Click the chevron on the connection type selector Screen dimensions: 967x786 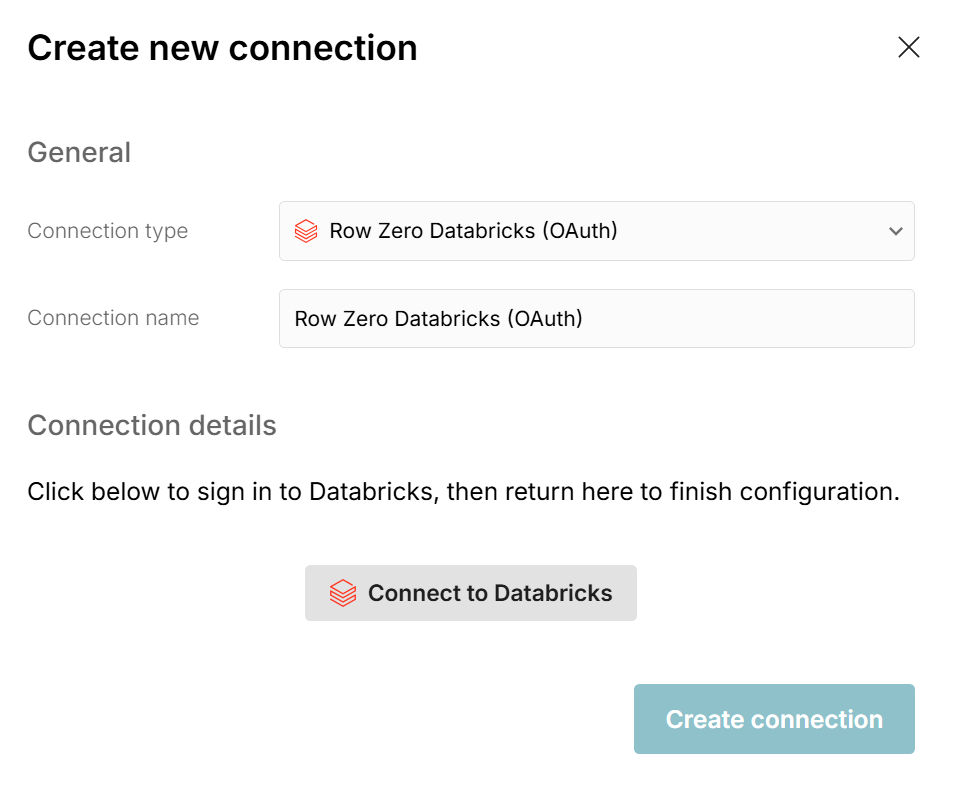click(x=896, y=231)
